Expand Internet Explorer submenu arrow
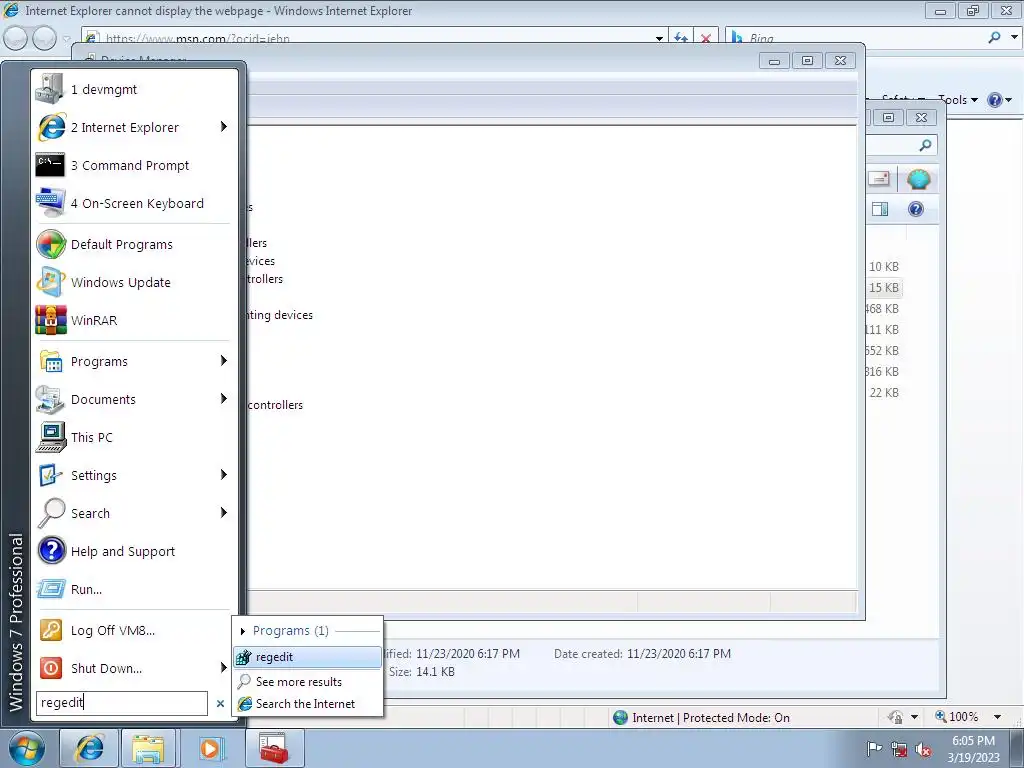1024x768 pixels. tap(224, 127)
